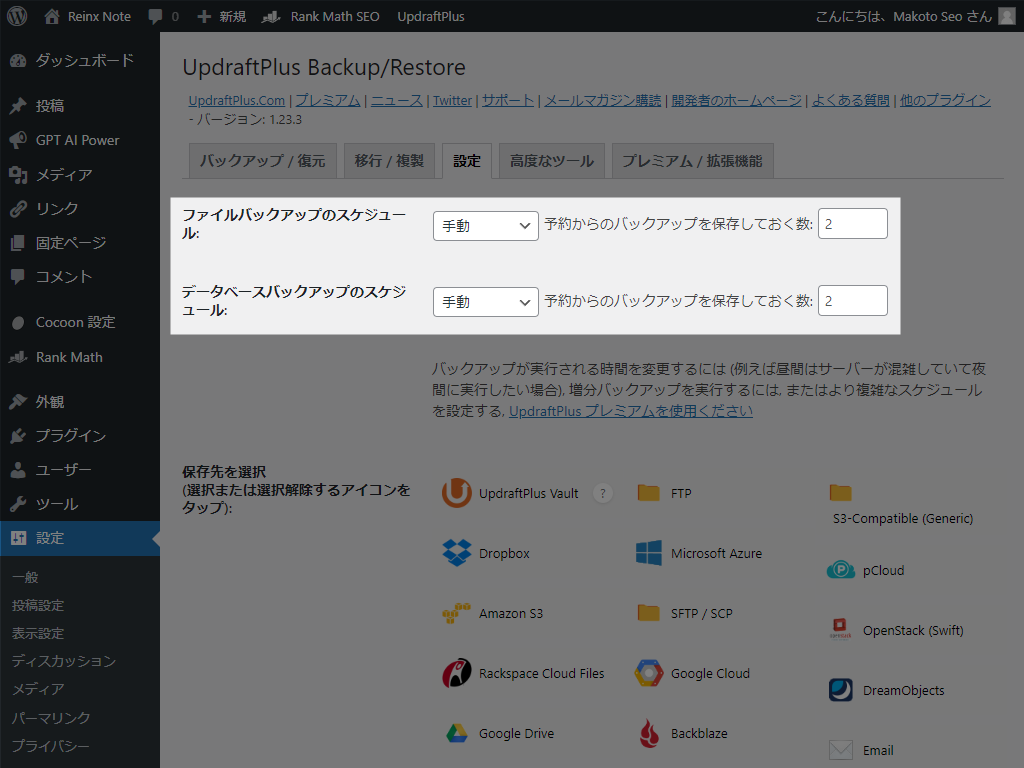Select pCloud storage icon
Viewport: 1024px width, 768px height.
point(840,570)
